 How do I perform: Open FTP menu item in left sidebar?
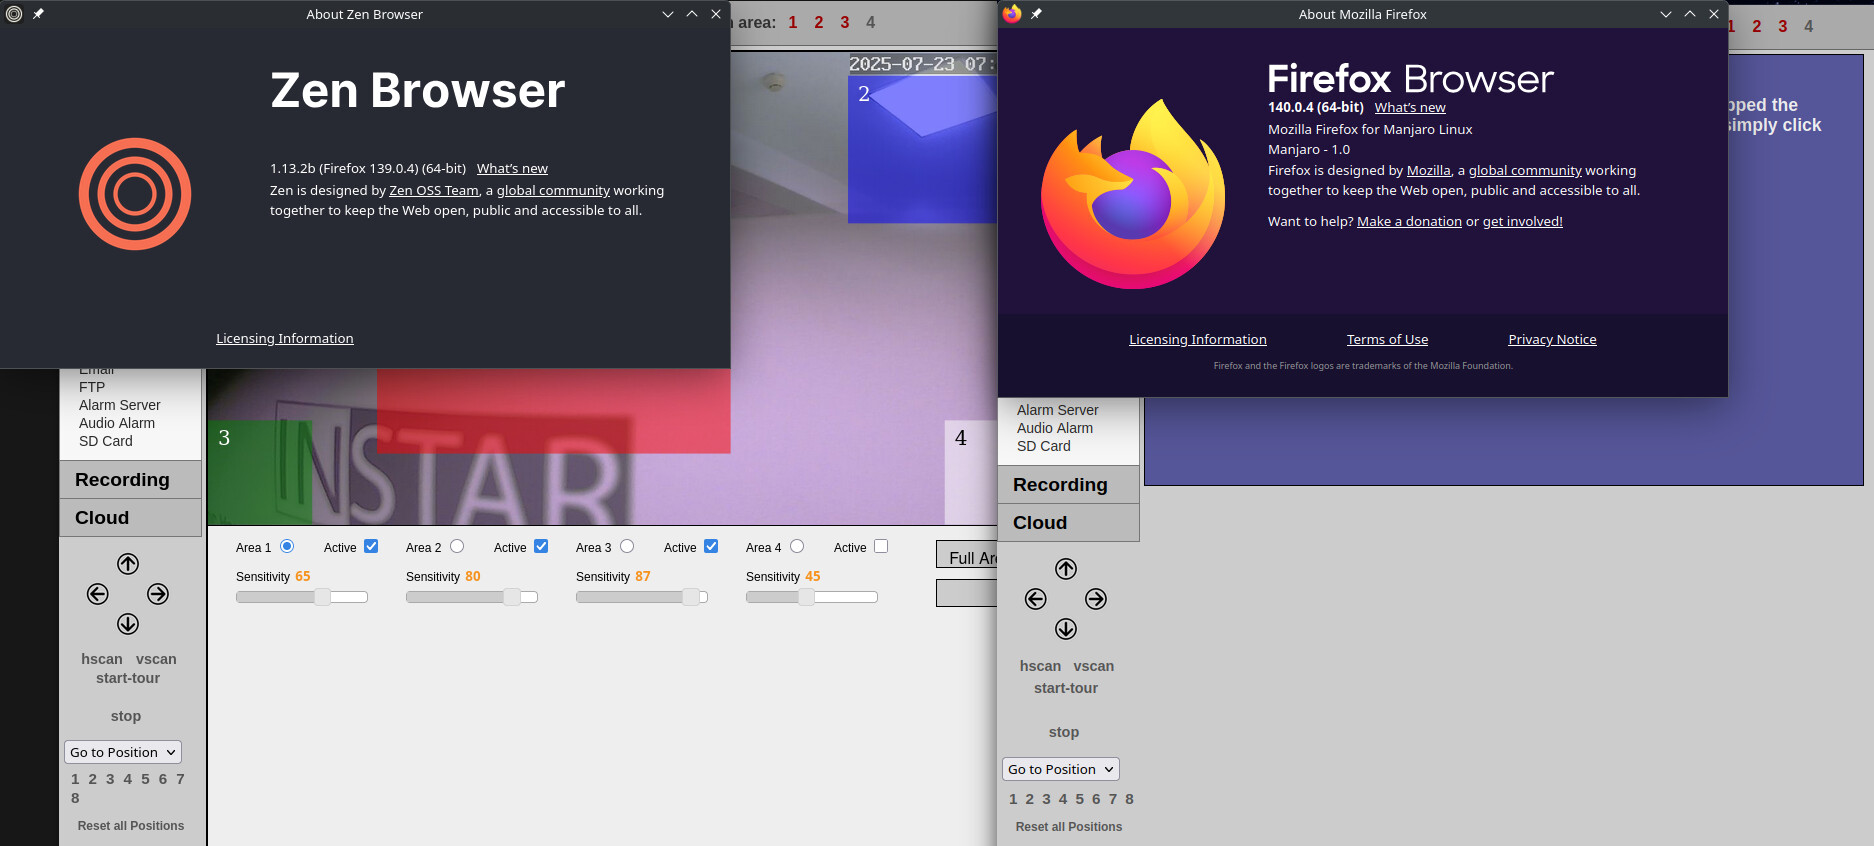tap(92, 387)
